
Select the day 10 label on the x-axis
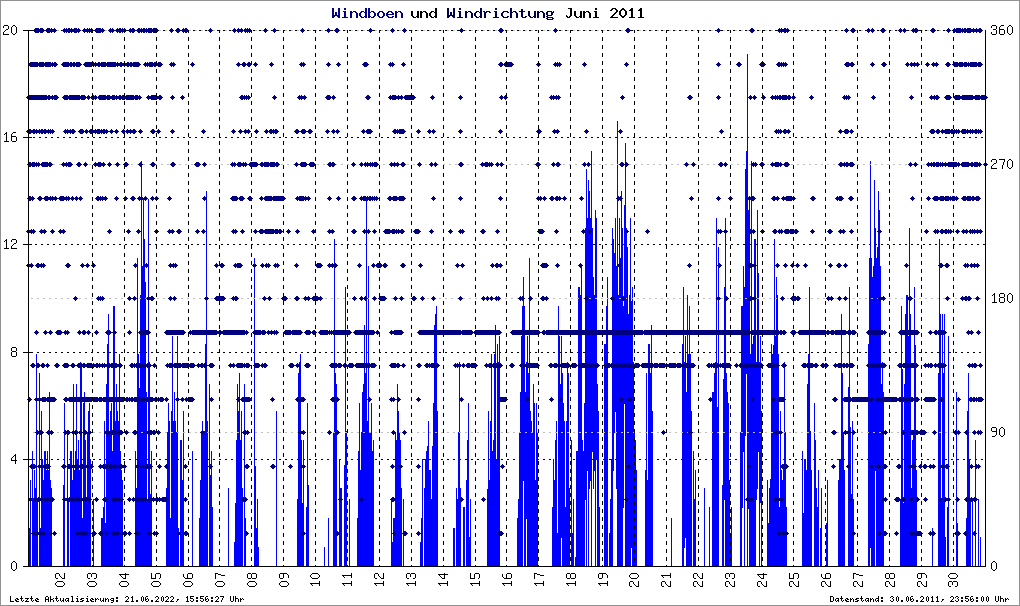pyautogui.click(x=315, y=579)
